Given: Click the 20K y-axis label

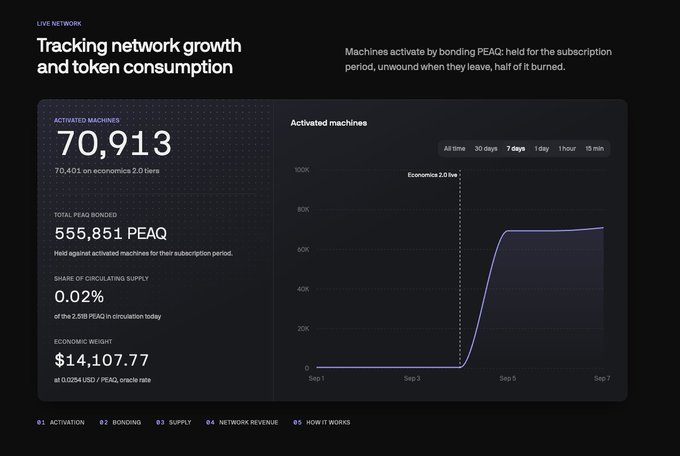Looking at the screenshot, I should point(303,329).
